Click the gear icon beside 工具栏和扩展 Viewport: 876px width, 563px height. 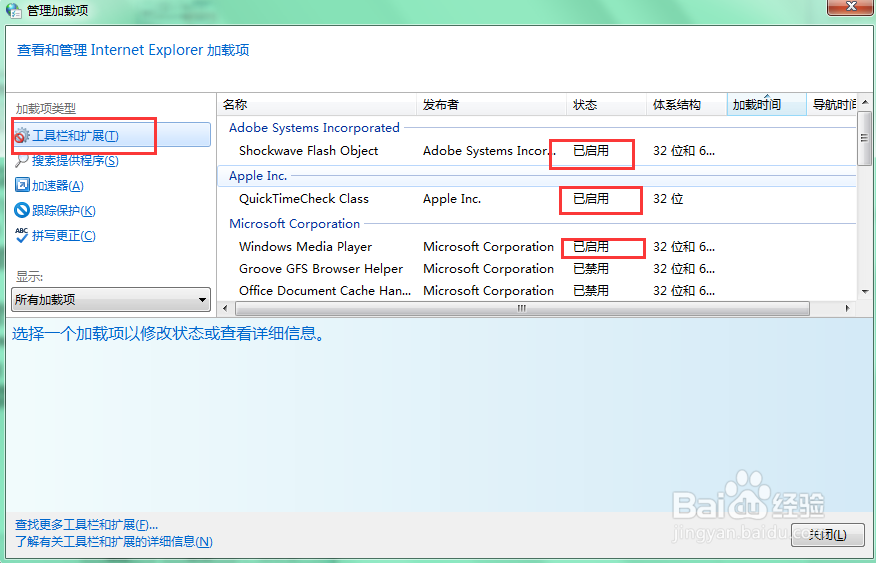coord(21,136)
